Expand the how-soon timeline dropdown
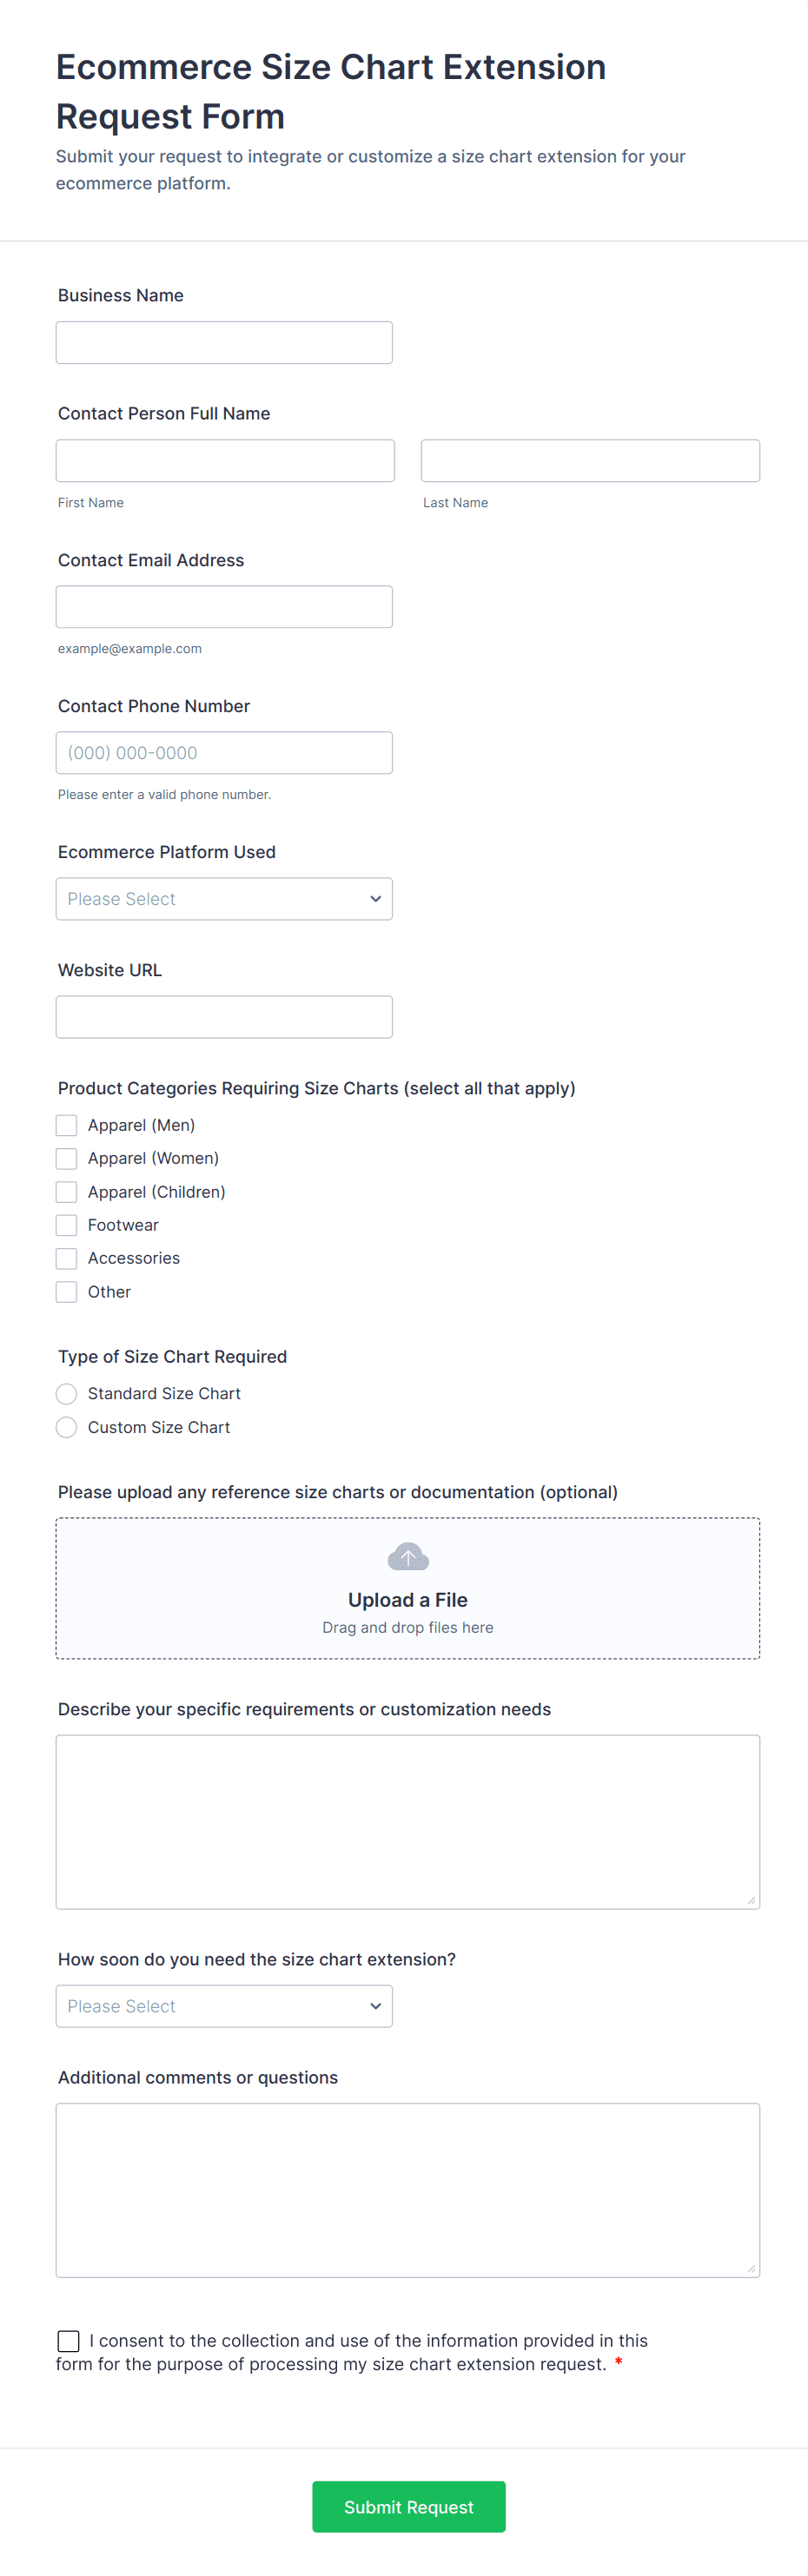 224,2006
